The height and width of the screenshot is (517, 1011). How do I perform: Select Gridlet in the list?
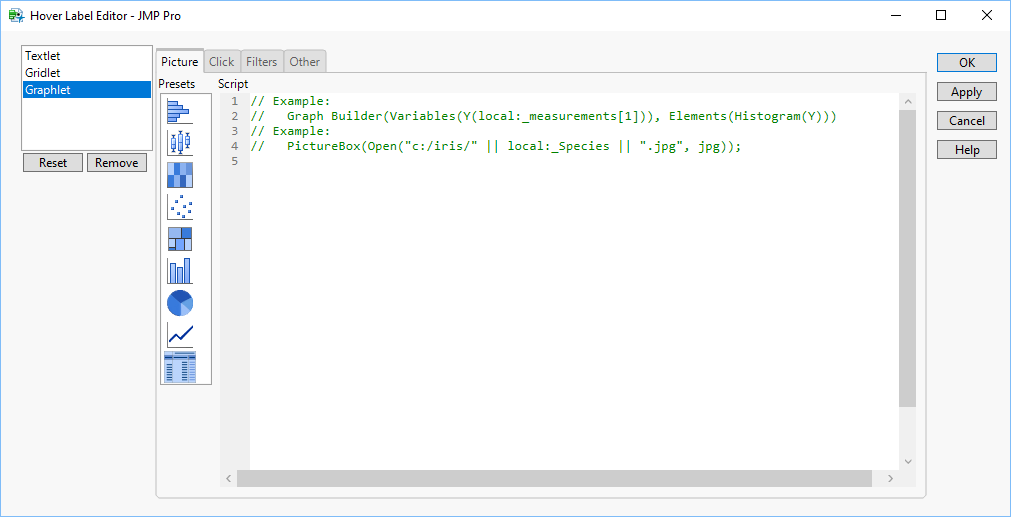87,73
